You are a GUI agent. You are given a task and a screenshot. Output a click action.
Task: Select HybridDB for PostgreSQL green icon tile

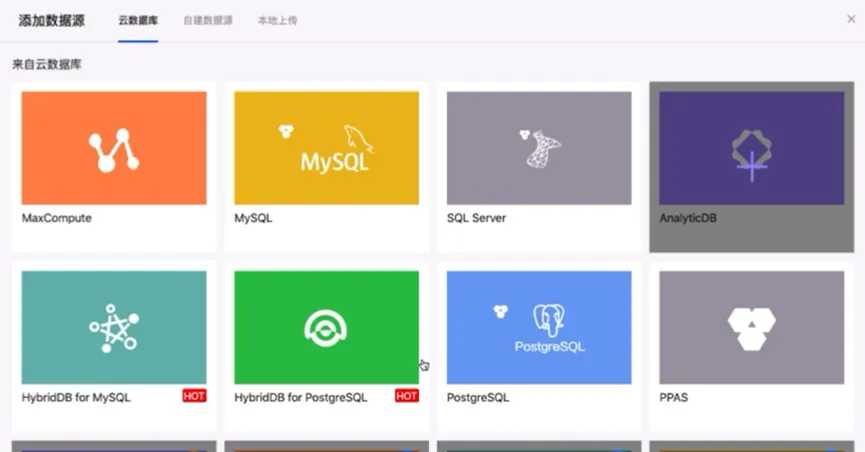tap(326, 327)
